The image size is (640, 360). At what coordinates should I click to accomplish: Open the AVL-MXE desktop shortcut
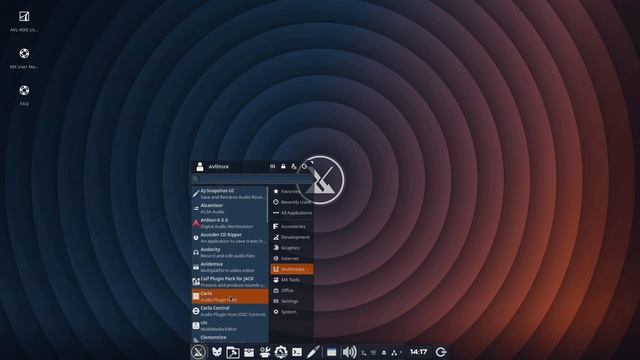(x=24, y=21)
